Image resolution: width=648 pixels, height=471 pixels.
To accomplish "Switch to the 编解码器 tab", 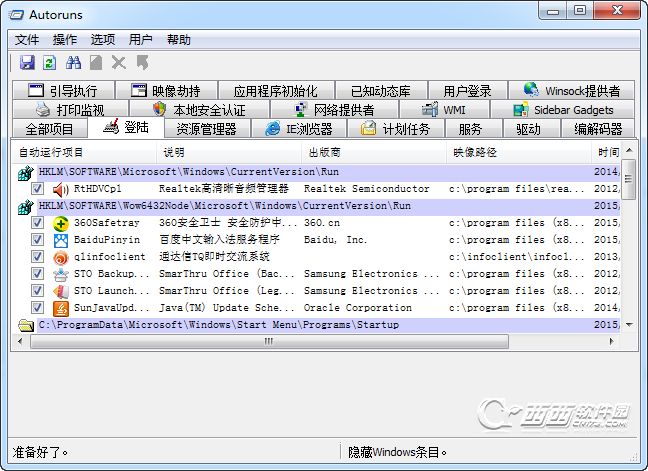I will (598, 129).
